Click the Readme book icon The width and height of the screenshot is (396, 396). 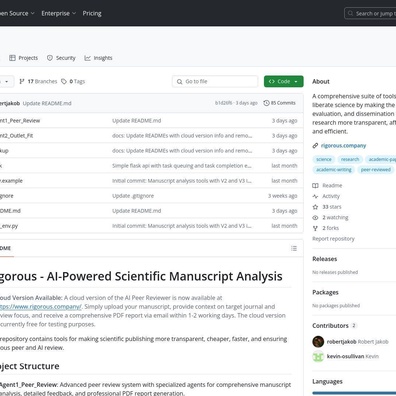pos(315,185)
